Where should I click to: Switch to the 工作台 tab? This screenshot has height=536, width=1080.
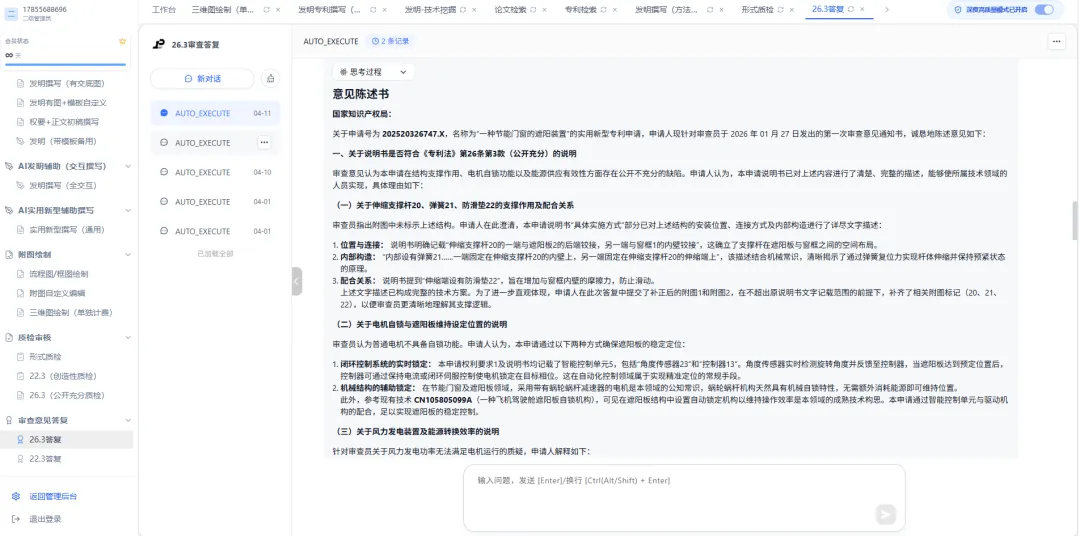point(163,10)
